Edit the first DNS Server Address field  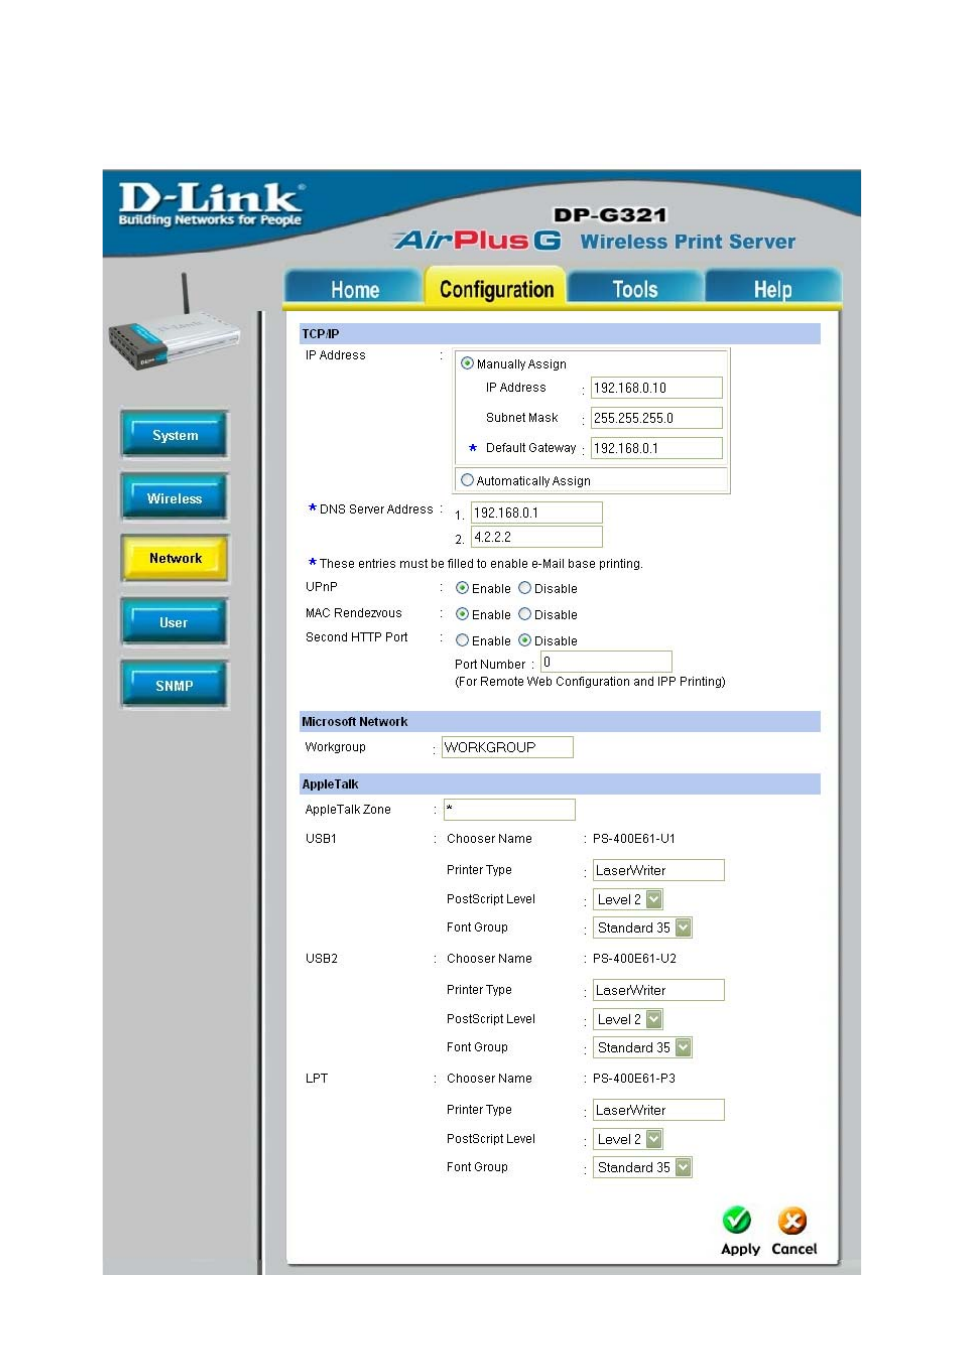(x=537, y=513)
